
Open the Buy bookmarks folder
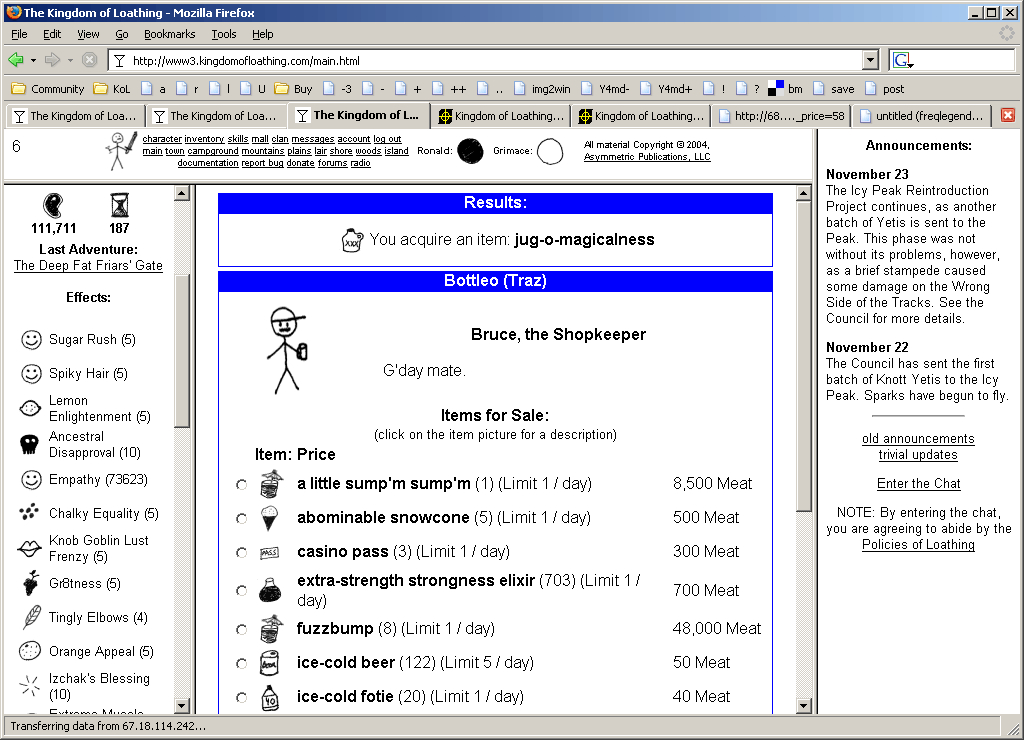click(x=293, y=89)
